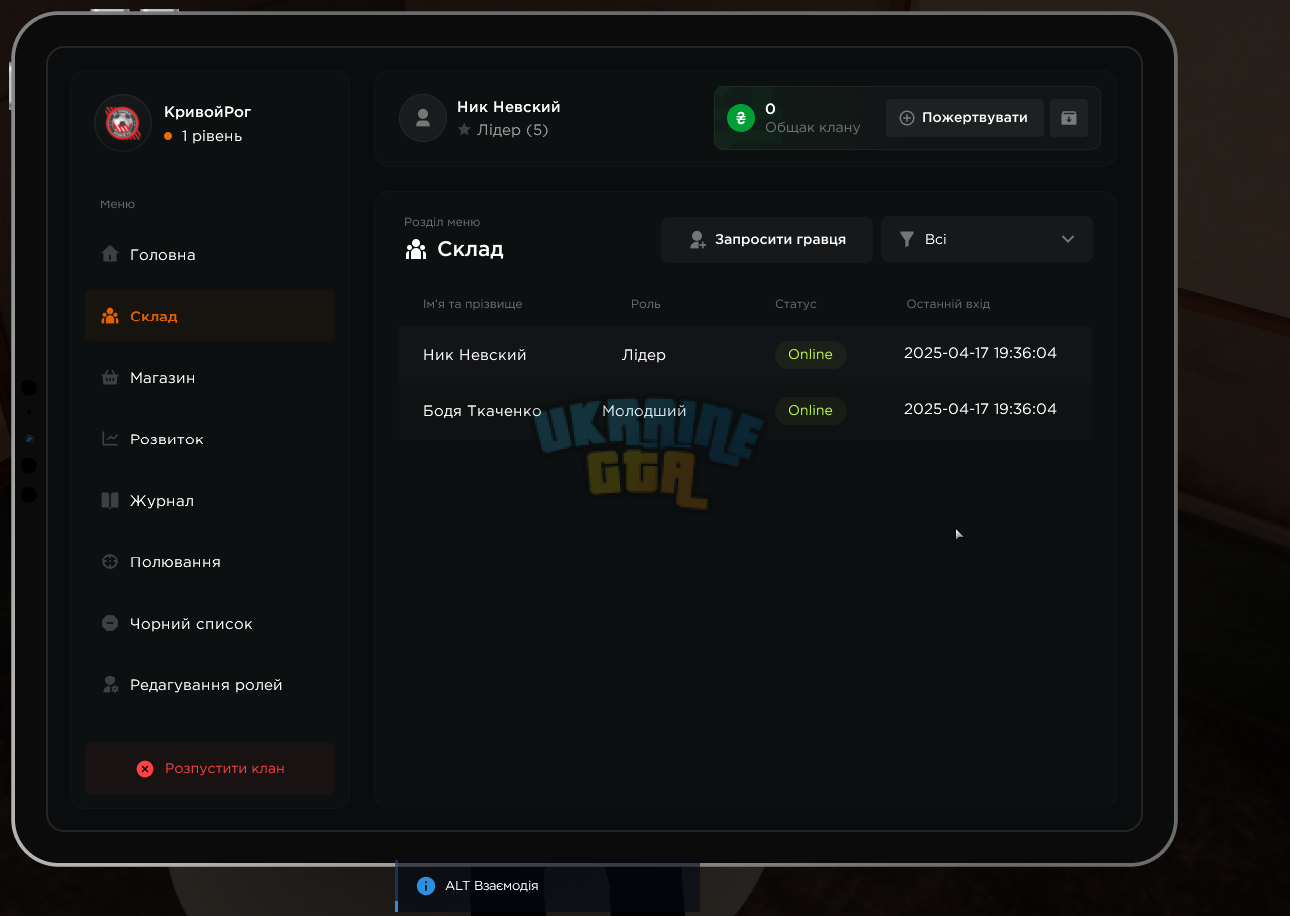
Task: Click the Останній вхід column header
Action: (x=948, y=304)
